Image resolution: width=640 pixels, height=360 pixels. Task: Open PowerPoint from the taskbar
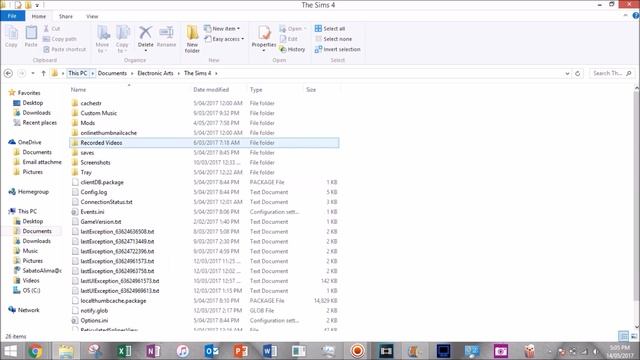pos(240,351)
